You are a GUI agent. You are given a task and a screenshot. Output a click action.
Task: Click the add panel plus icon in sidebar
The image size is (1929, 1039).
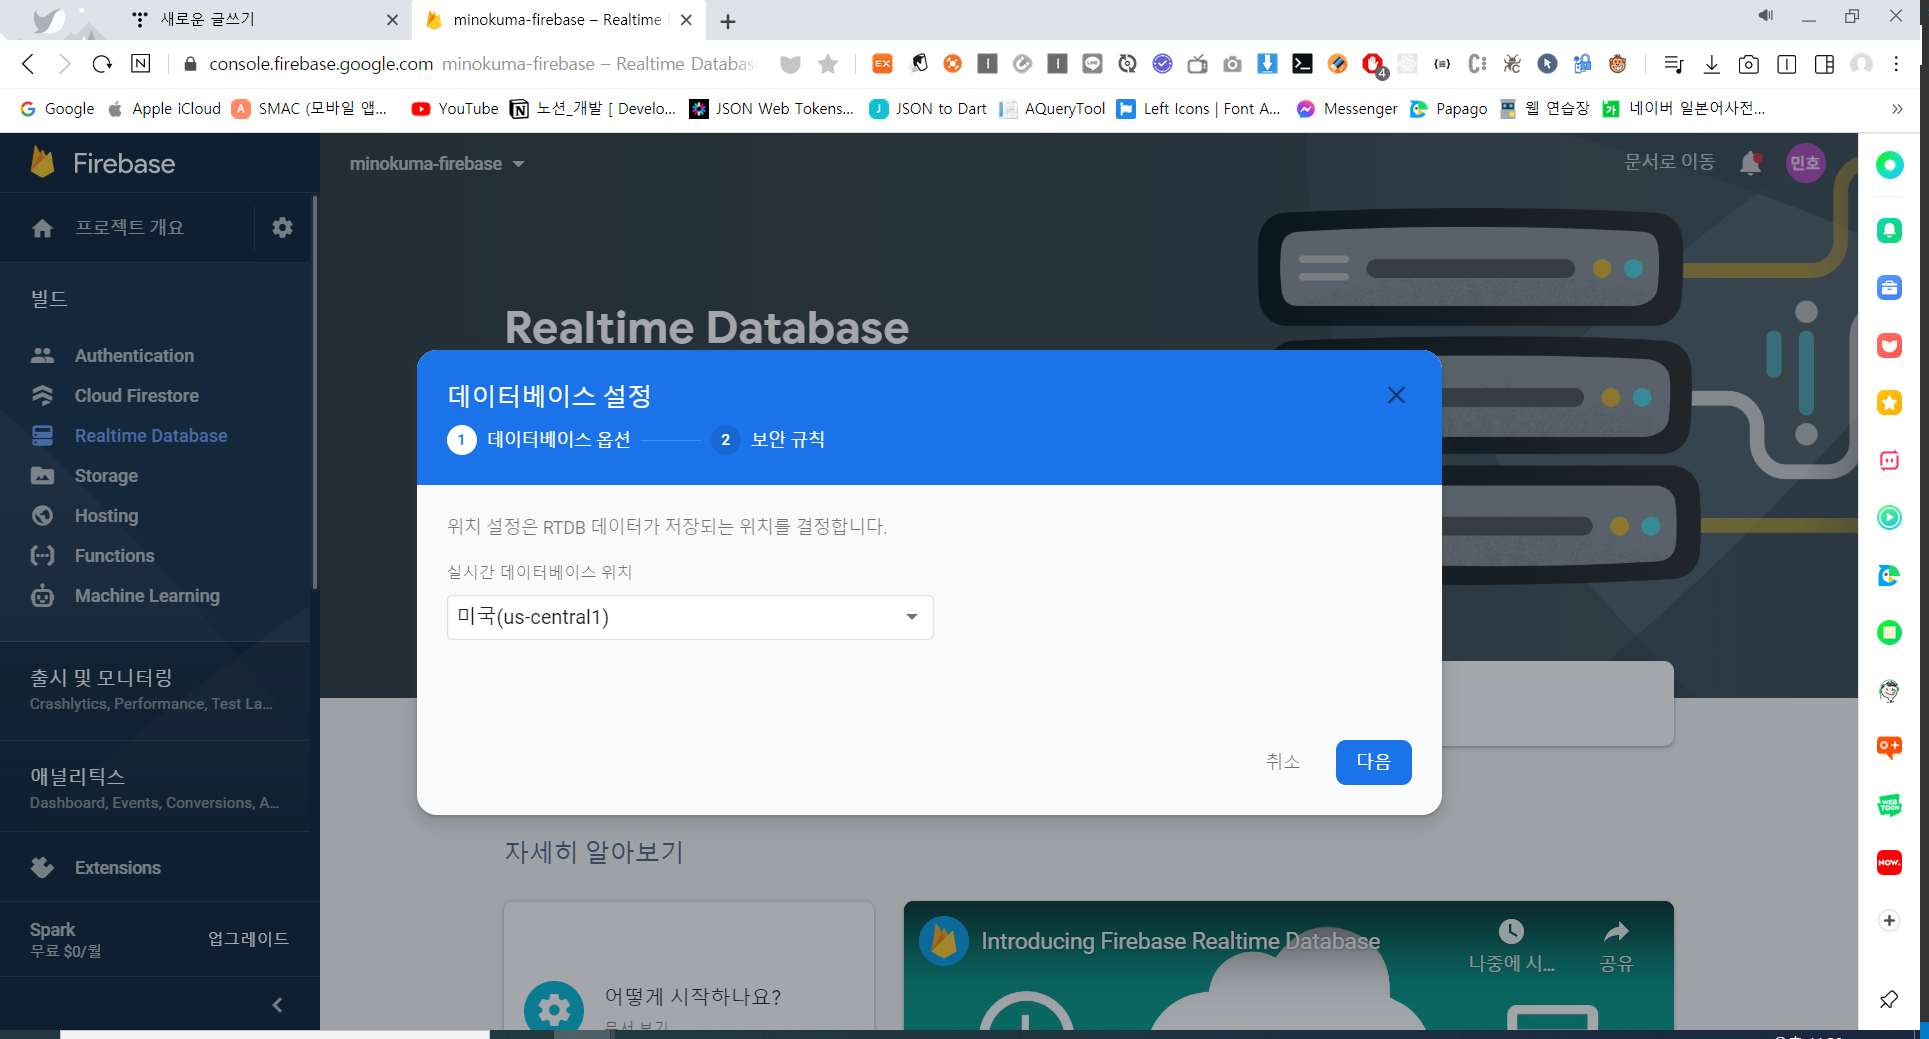[1889, 920]
